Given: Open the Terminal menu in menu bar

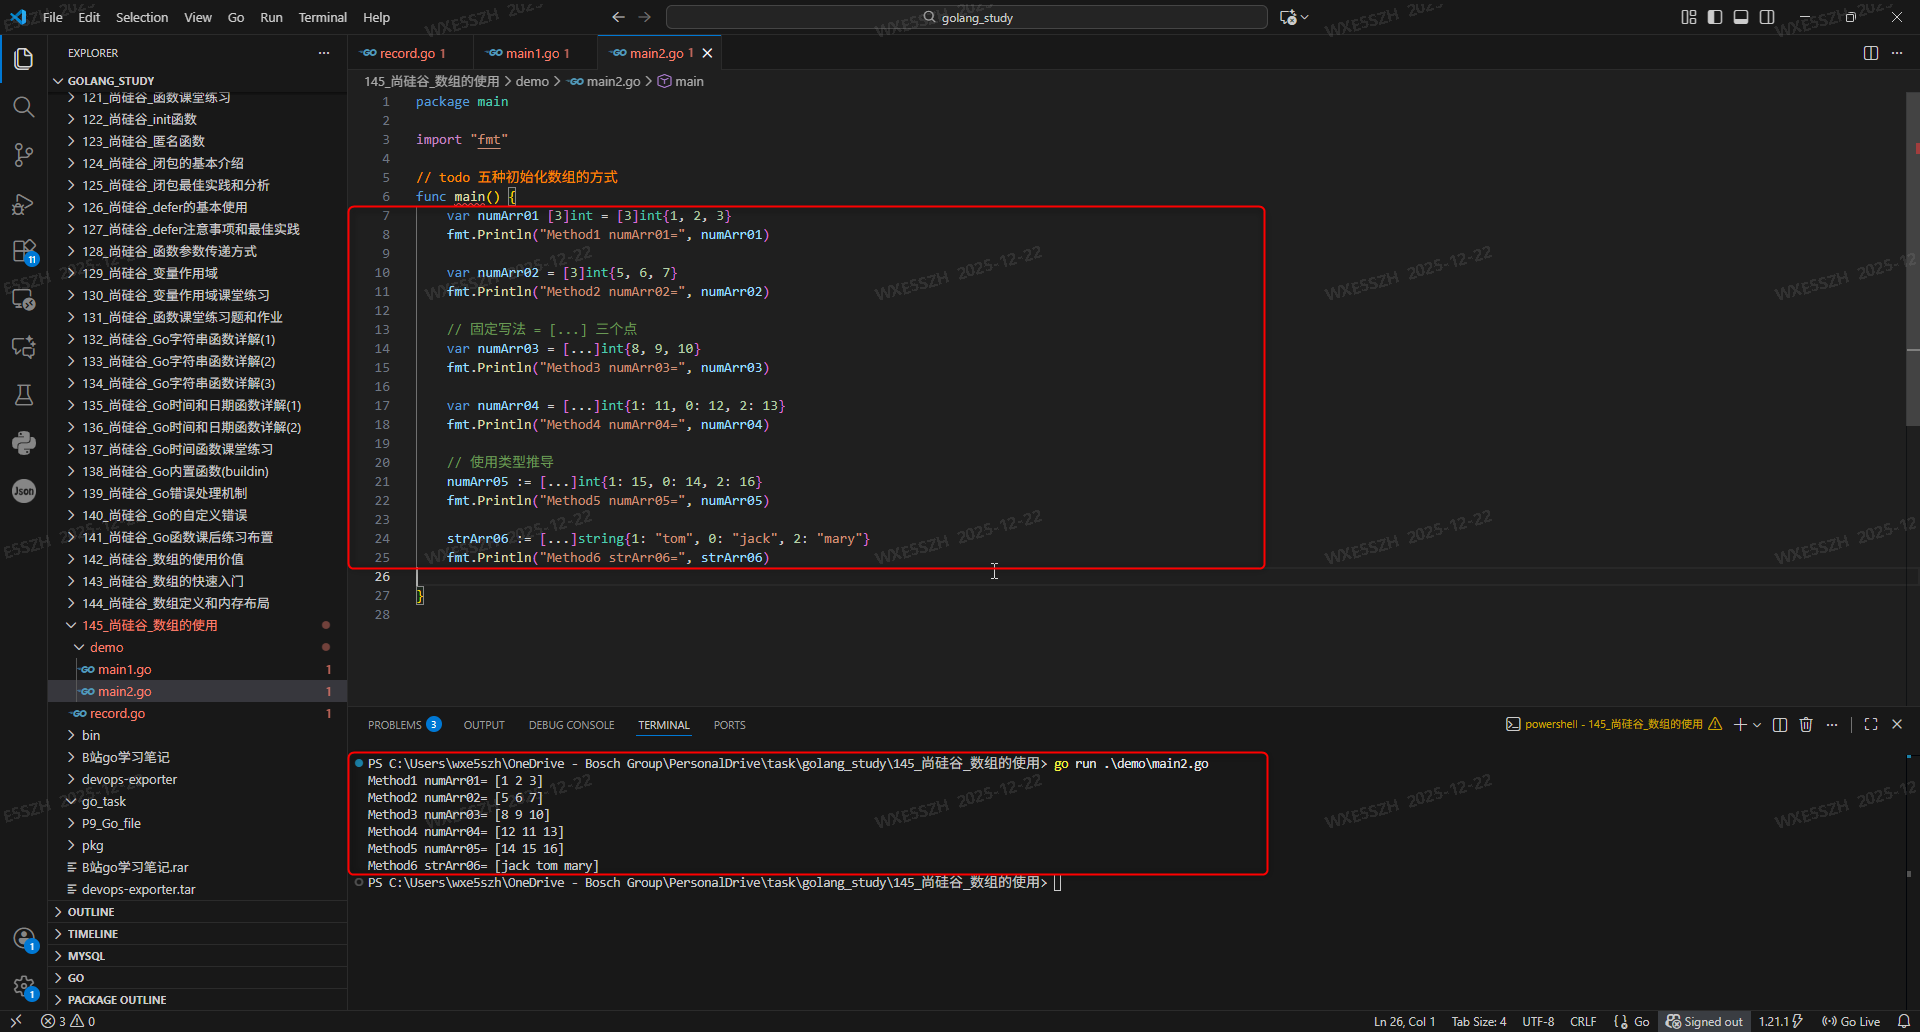Looking at the screenshot, I should click(322, 17).
